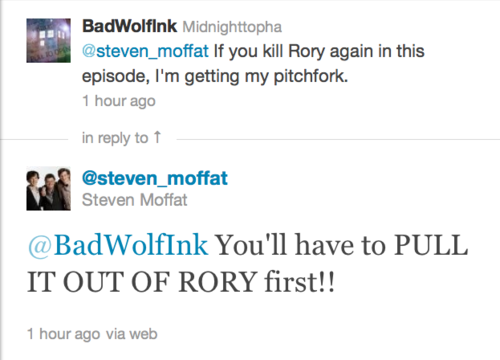This screenshot has height=360, width=500.
Task: Click the up arrow beside 'in reply to'
Action: [157, 137]
